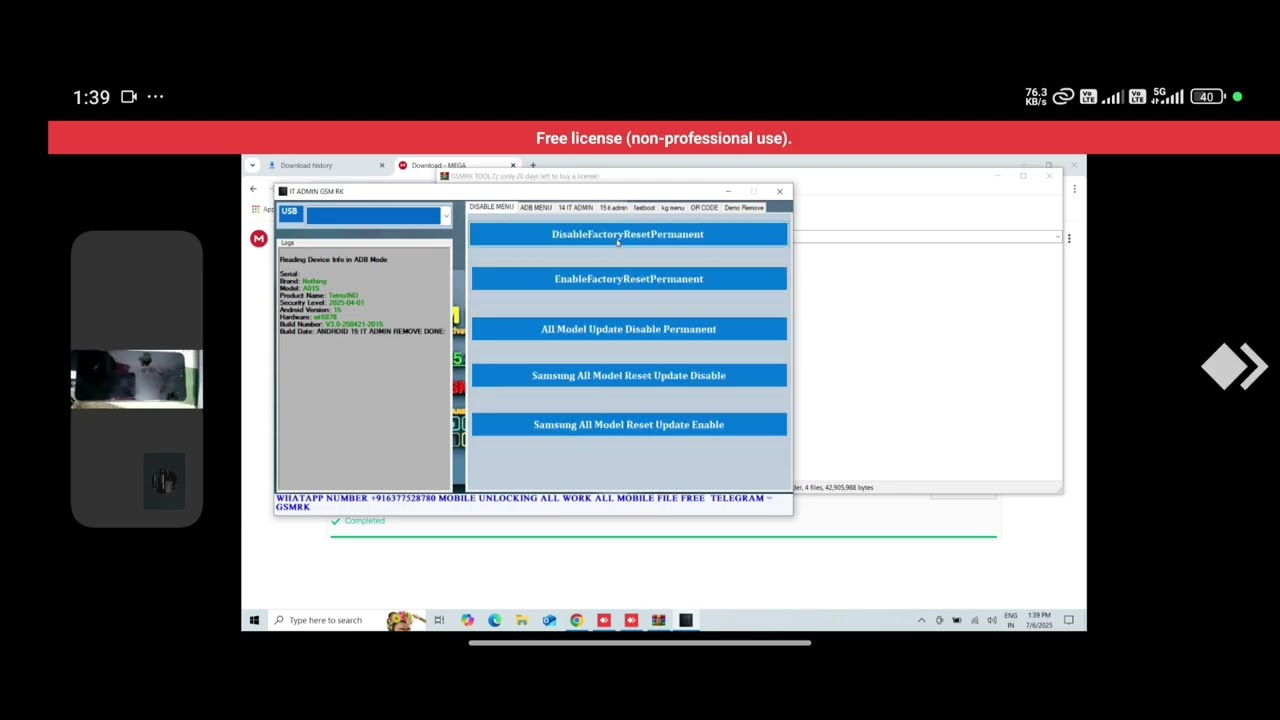The width and height of the screenshot is (1280, 720).
Task: Click the MEGA logo icon
Action: pyautogui.click(x=259, y=238)
